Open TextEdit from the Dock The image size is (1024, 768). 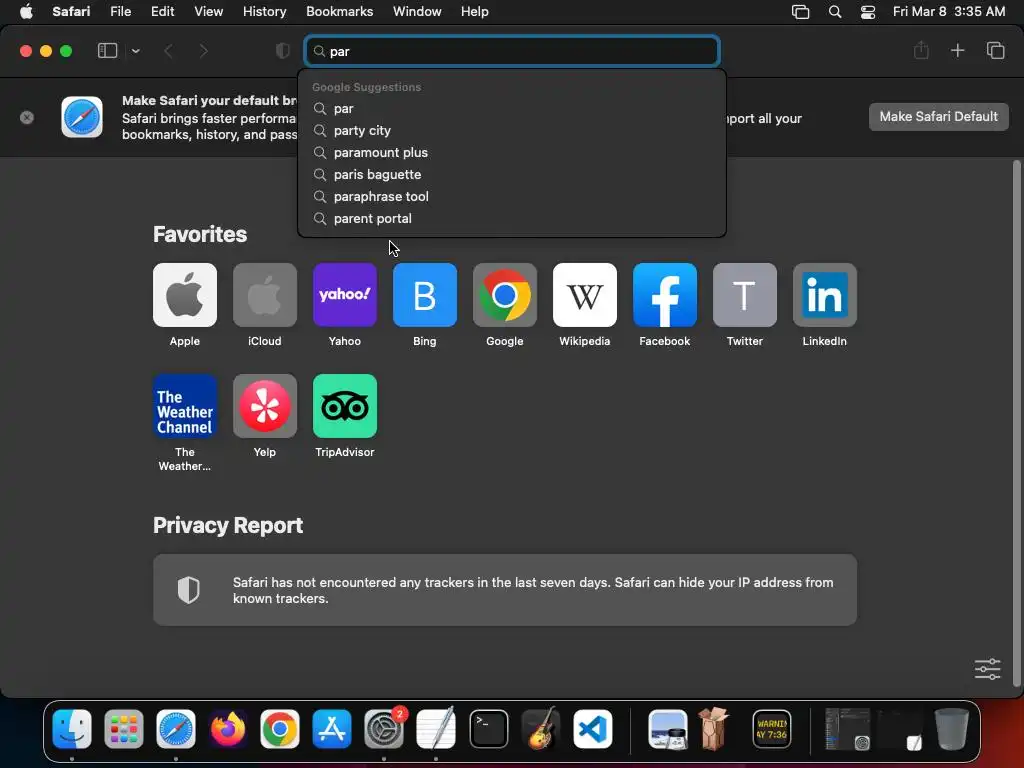(x=436, y=729)
